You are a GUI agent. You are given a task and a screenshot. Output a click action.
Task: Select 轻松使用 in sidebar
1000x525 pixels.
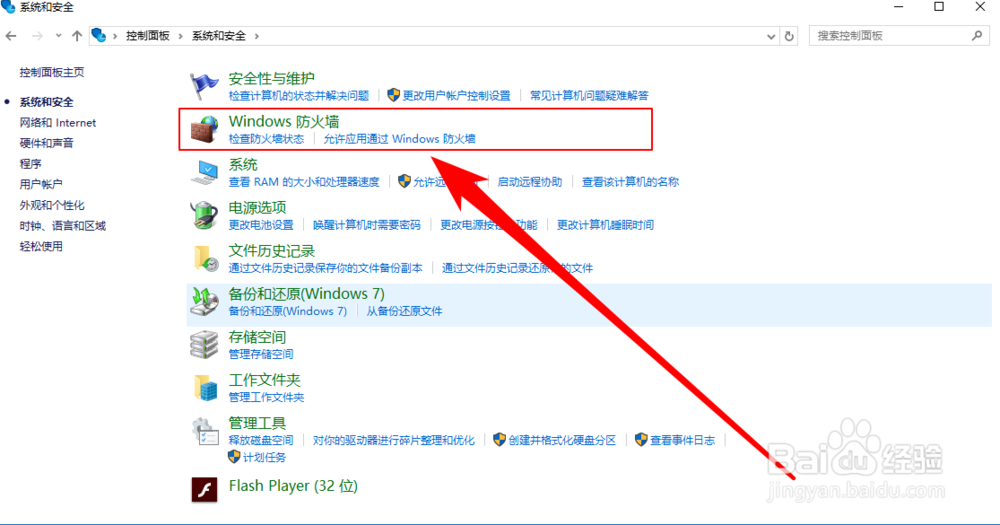pos(41,246)
